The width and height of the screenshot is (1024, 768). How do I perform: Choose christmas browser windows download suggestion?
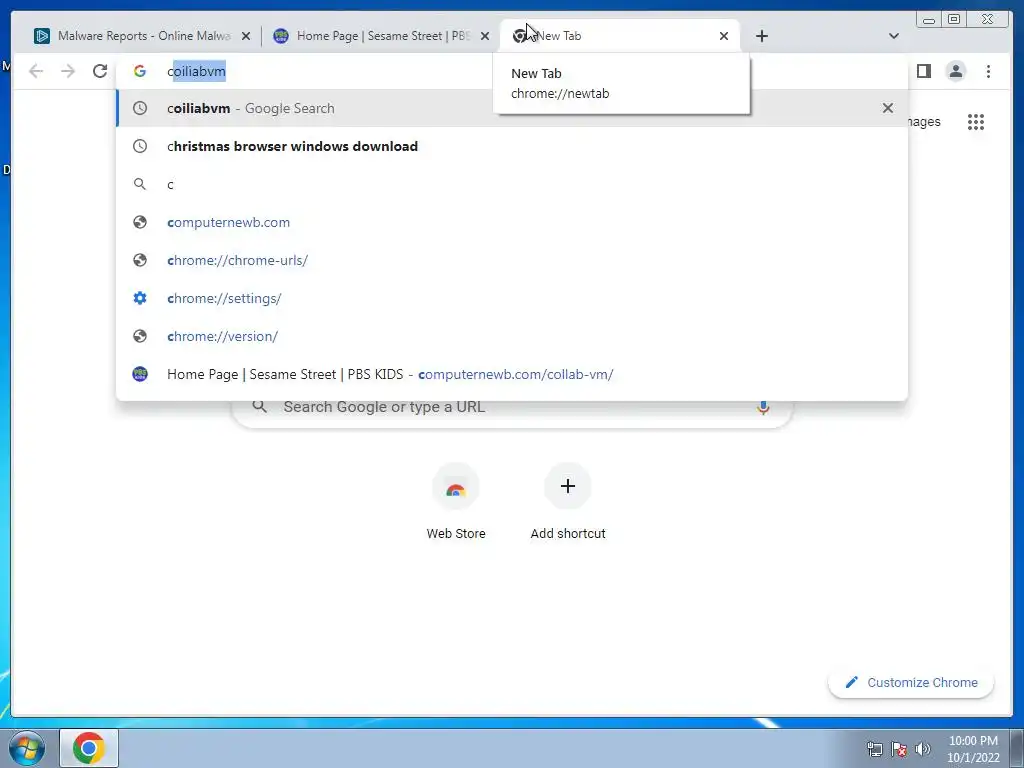tap(511, 146)
